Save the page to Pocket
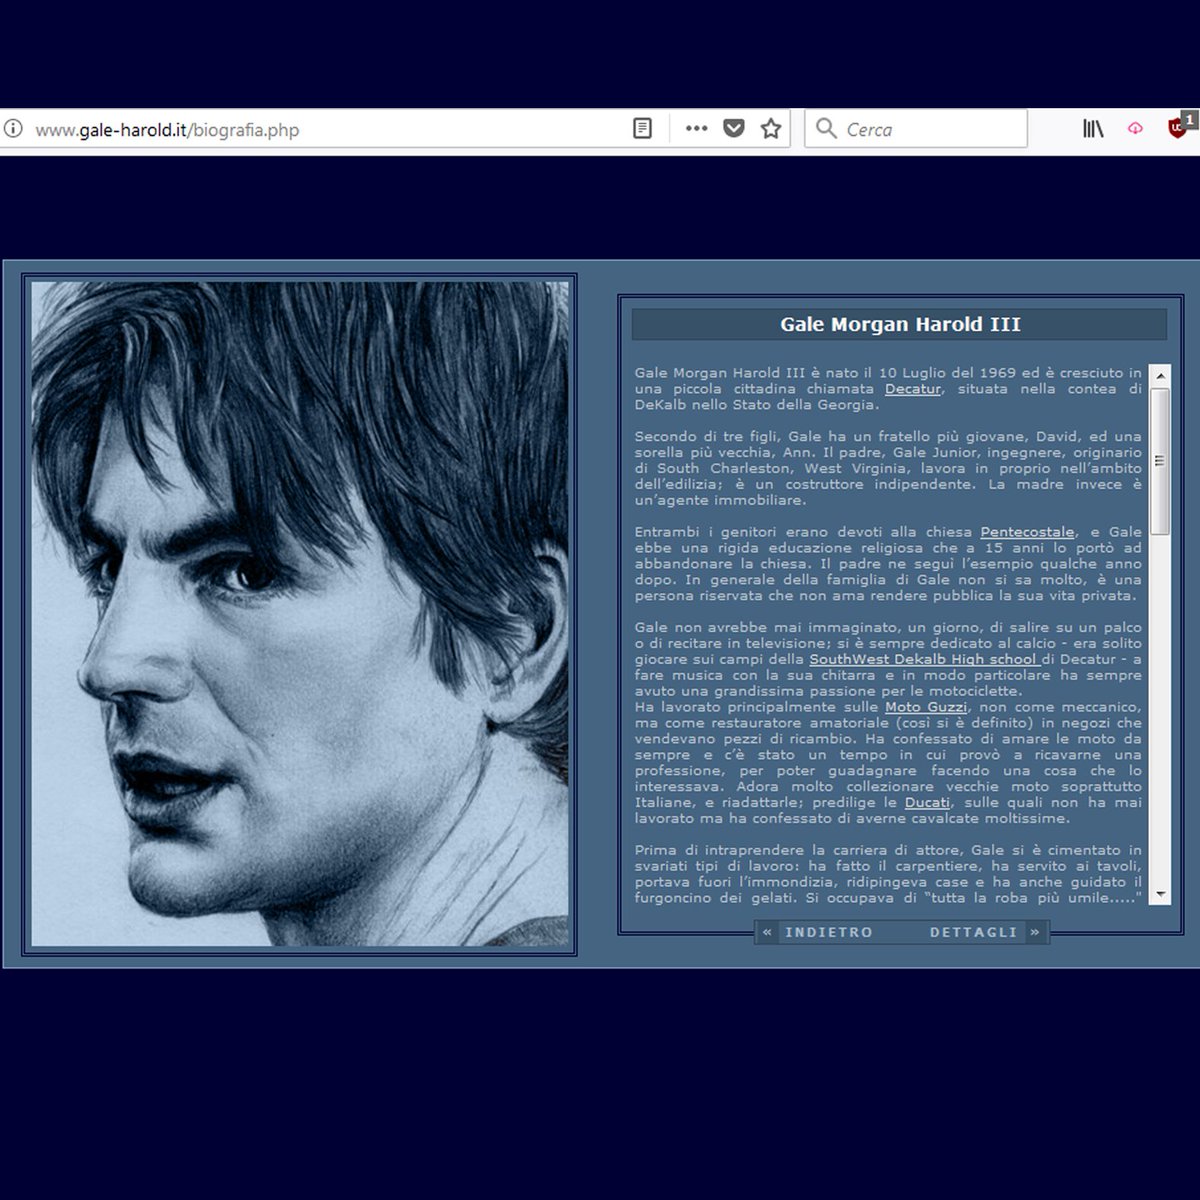Viewport: 1200px width, 1200px height. 734,129
